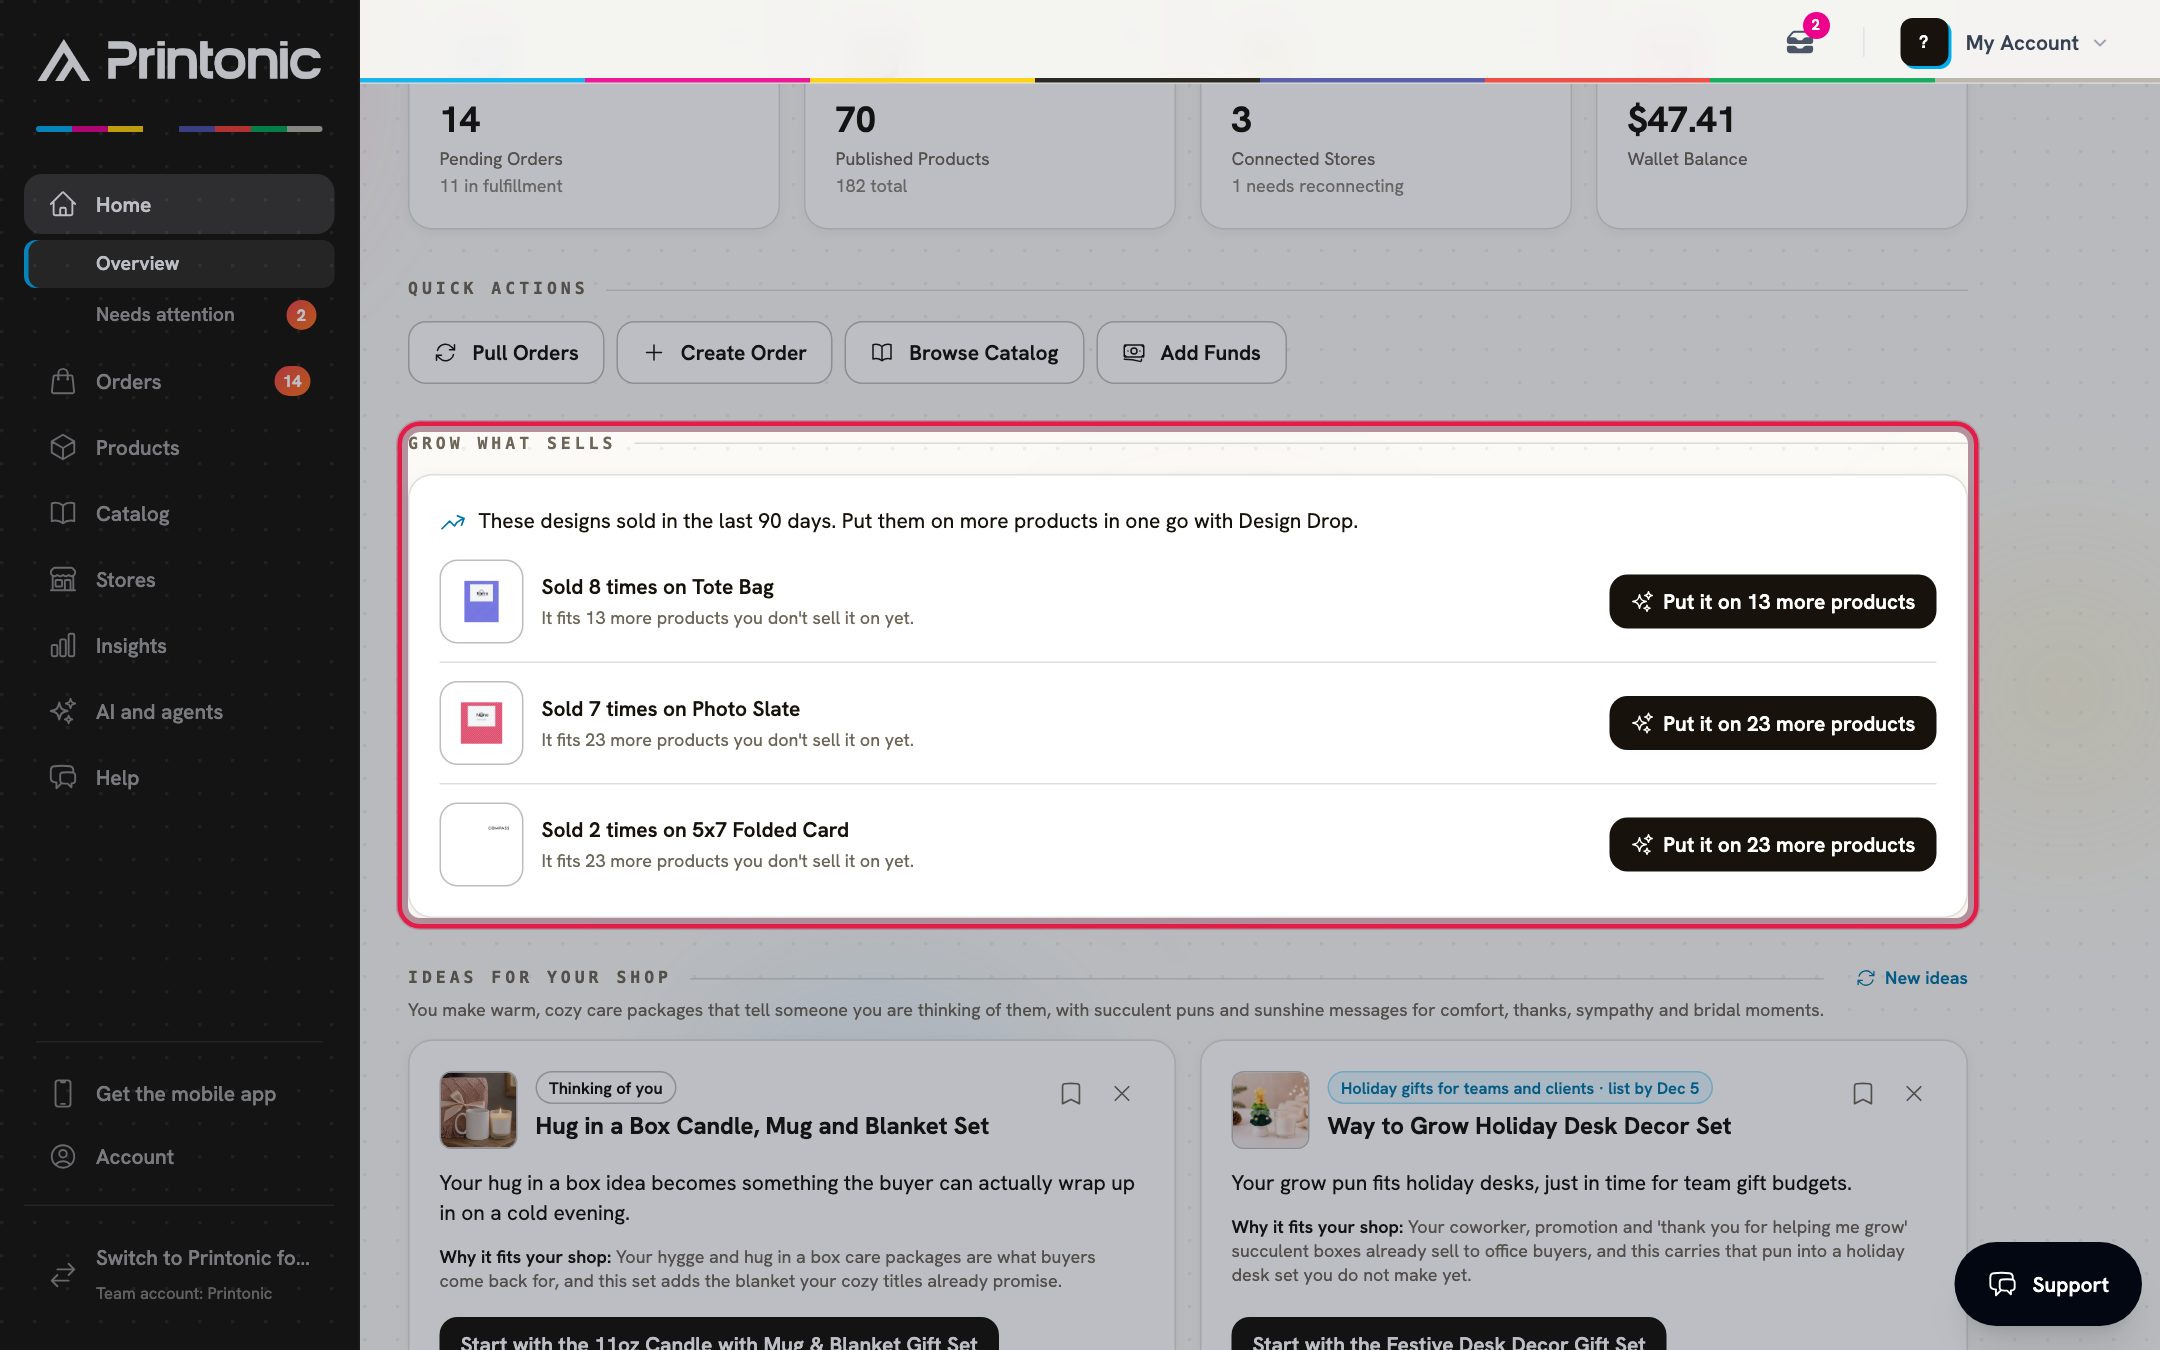Click the Browse Catalog button

coord(964,352)
